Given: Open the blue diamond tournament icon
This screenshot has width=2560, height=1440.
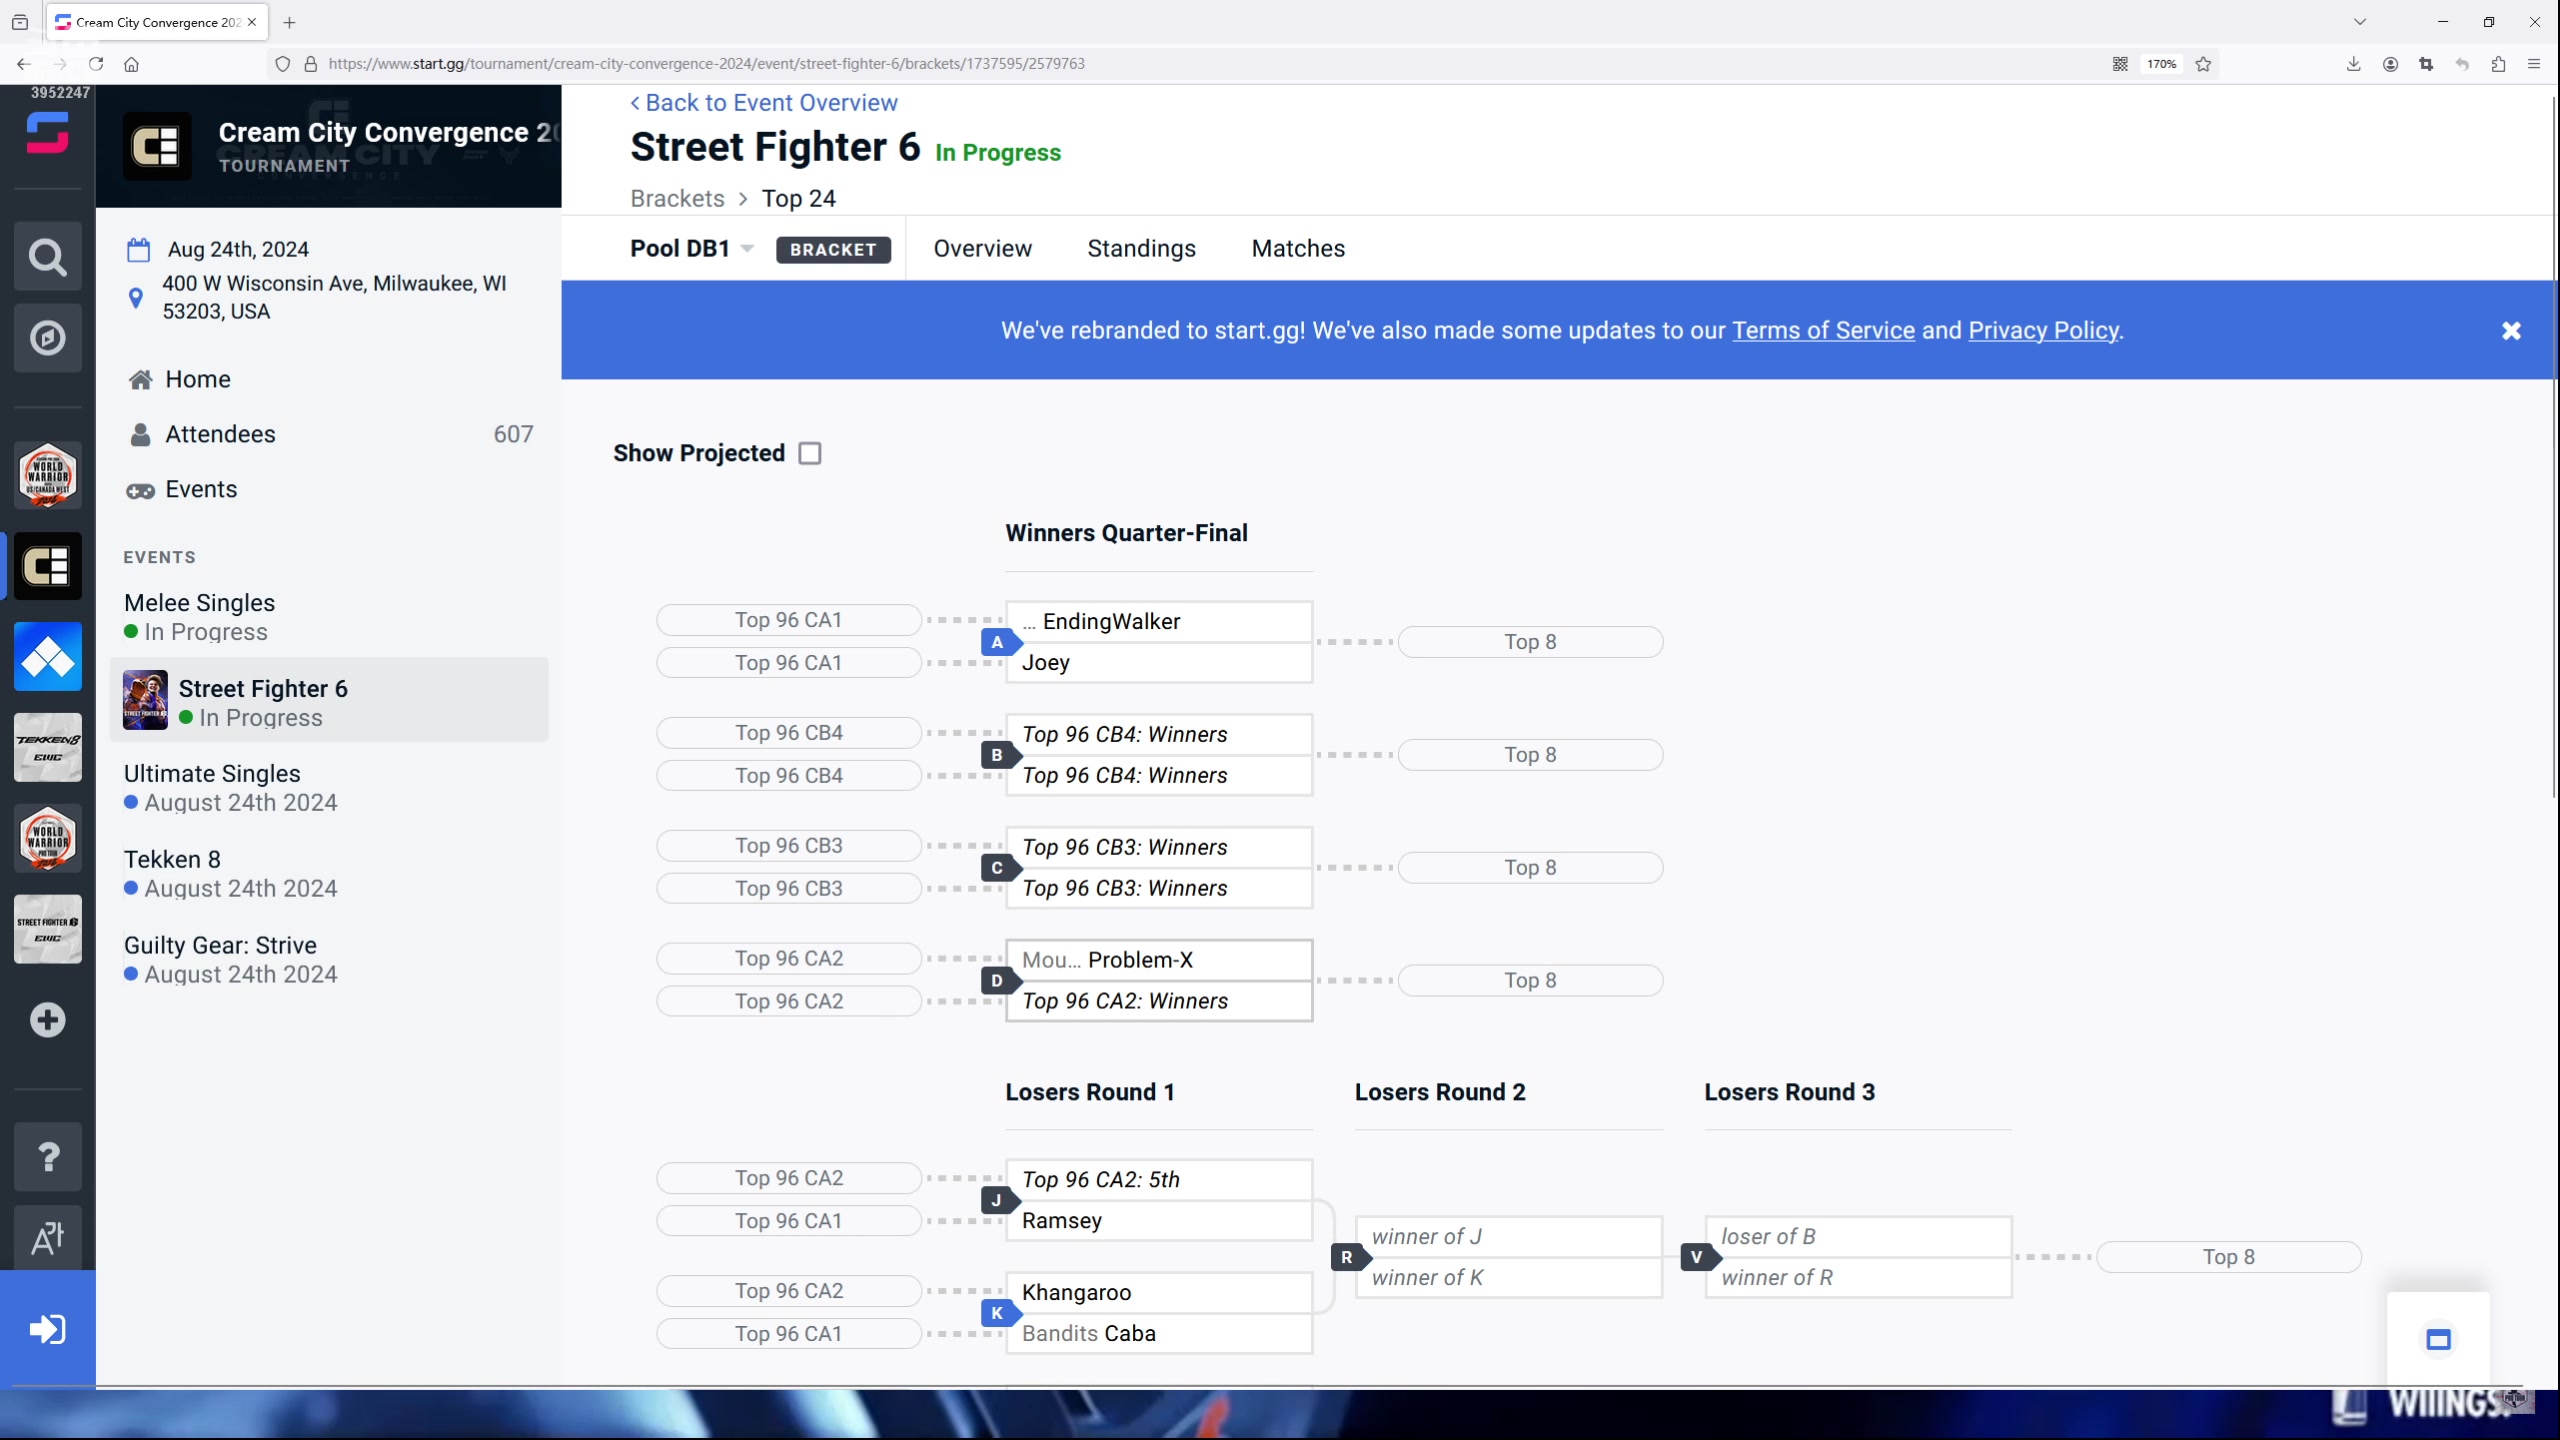Looking at the screenshot, I should [x=47, y=657].
